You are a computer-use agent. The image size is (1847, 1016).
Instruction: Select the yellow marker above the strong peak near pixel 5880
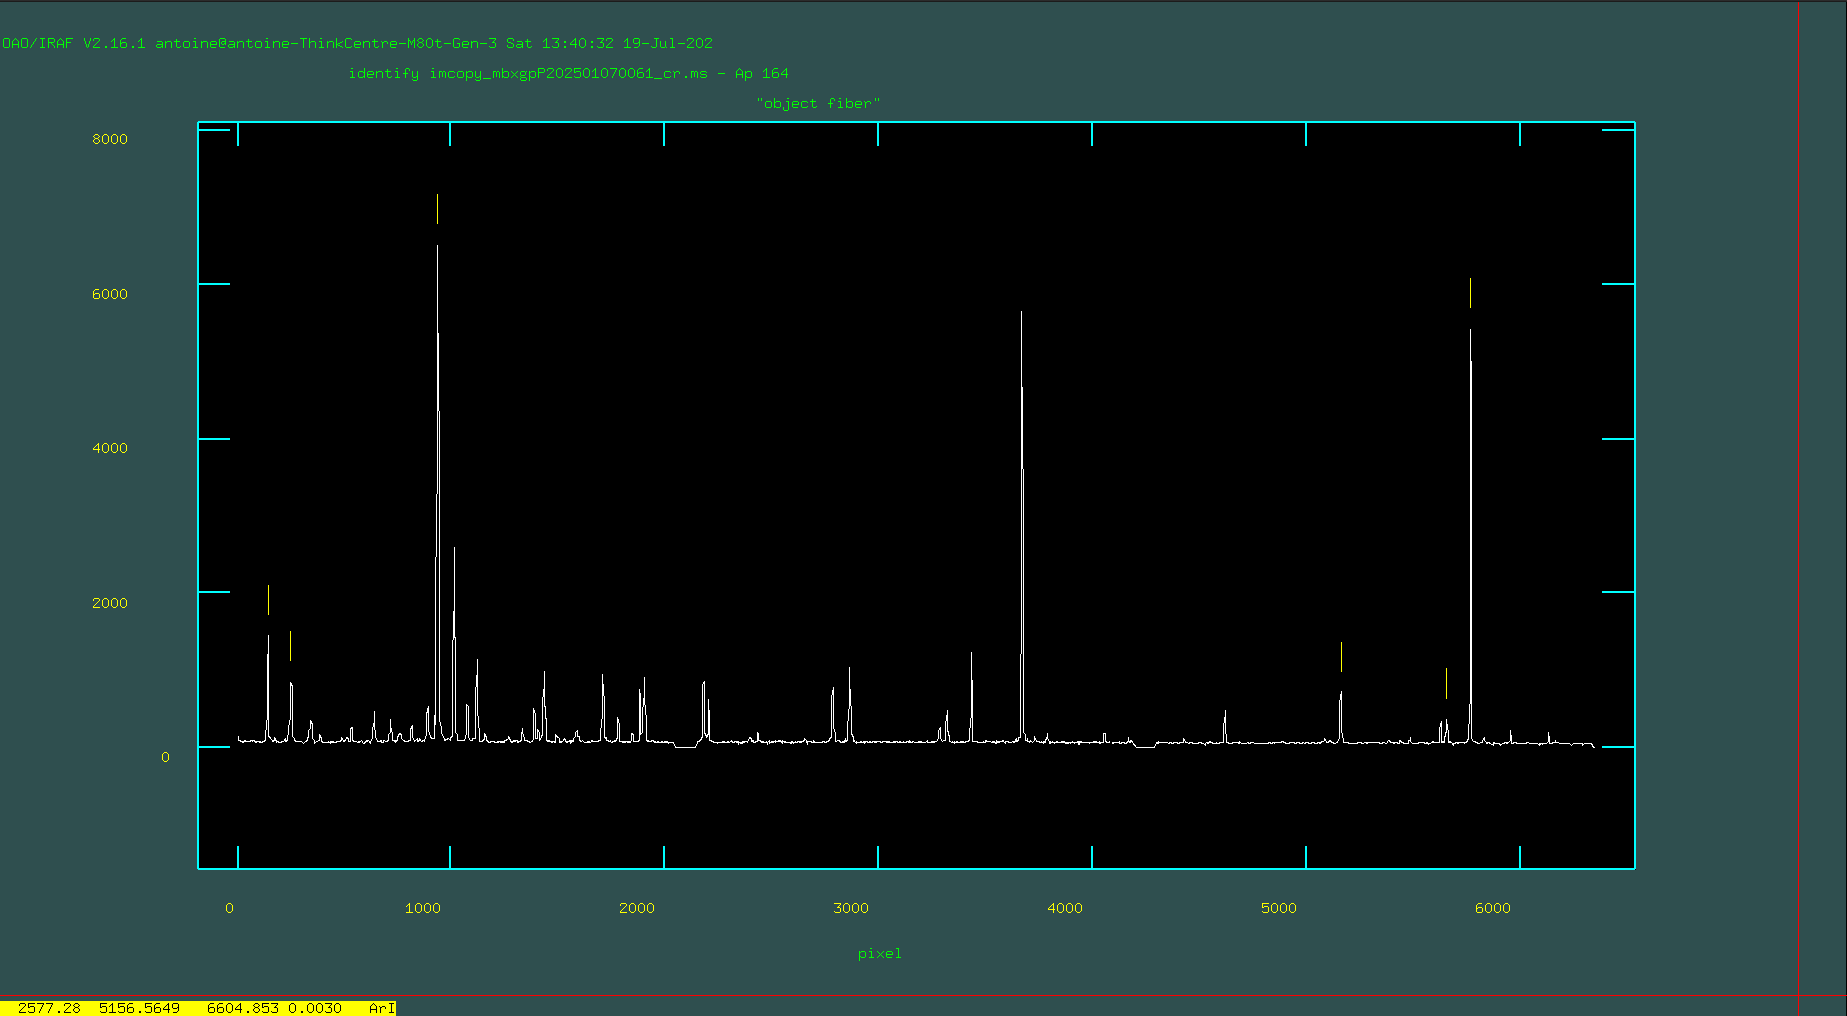tap(1470, 293)
